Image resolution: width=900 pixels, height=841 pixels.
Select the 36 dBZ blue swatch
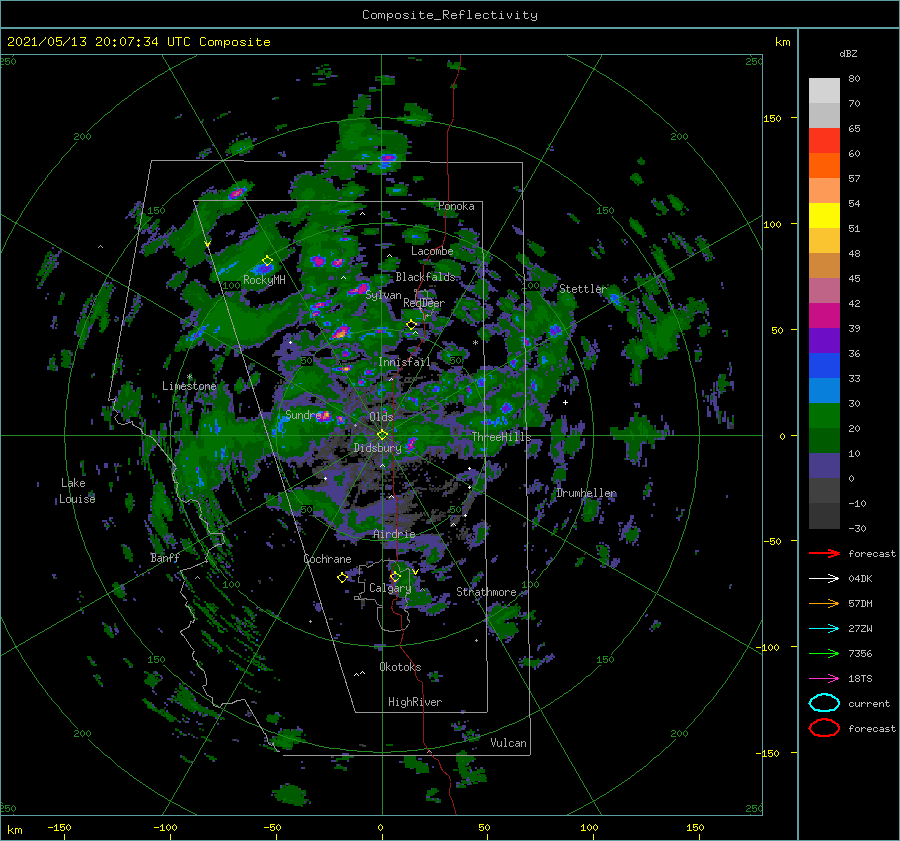click(824, 365)
